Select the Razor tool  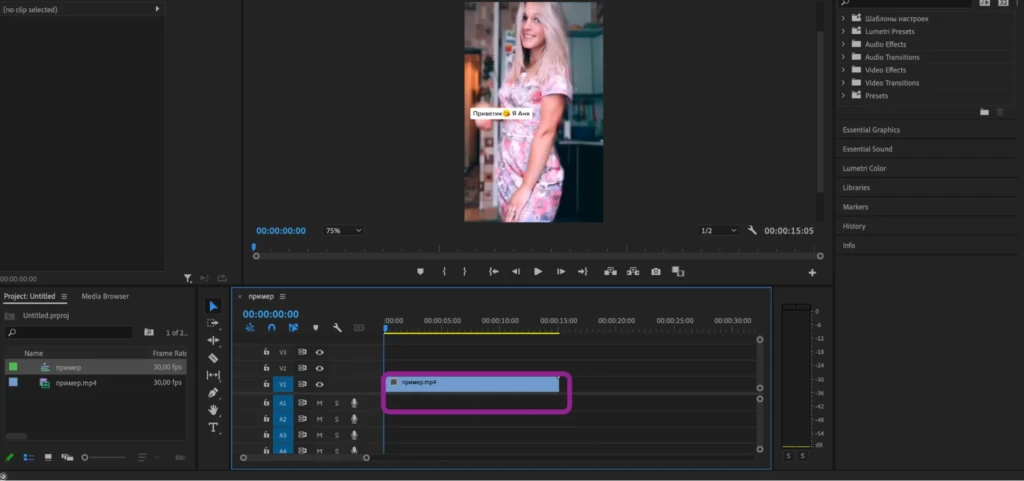[213, 358]
